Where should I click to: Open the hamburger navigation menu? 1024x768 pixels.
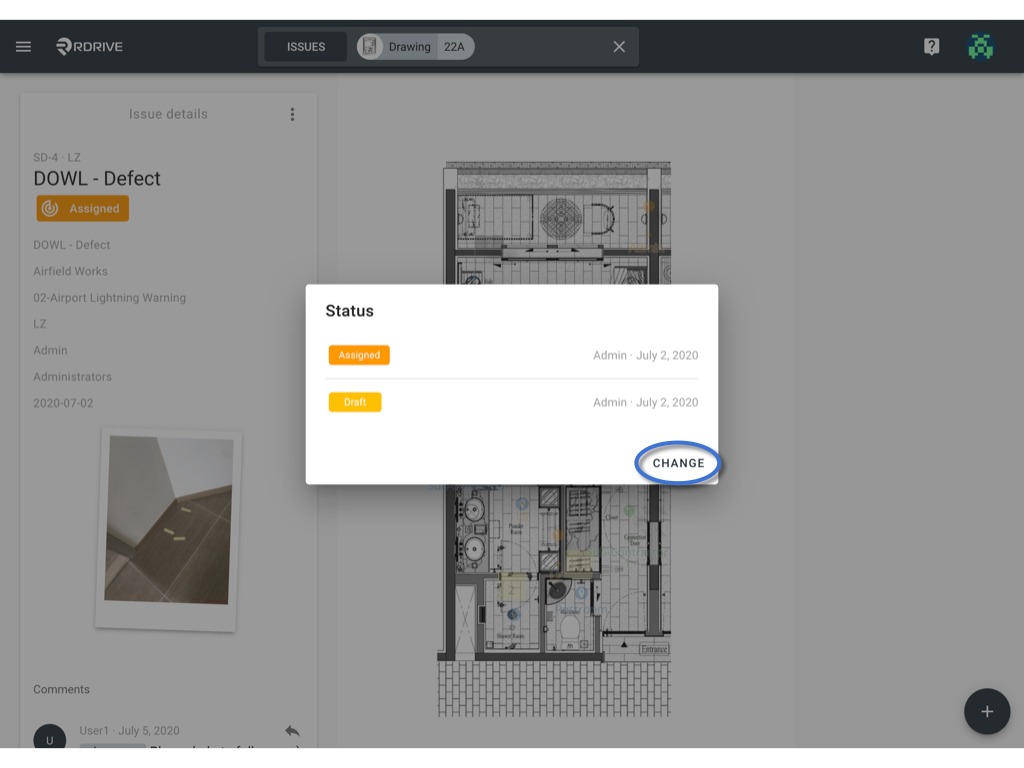(24, 46)
